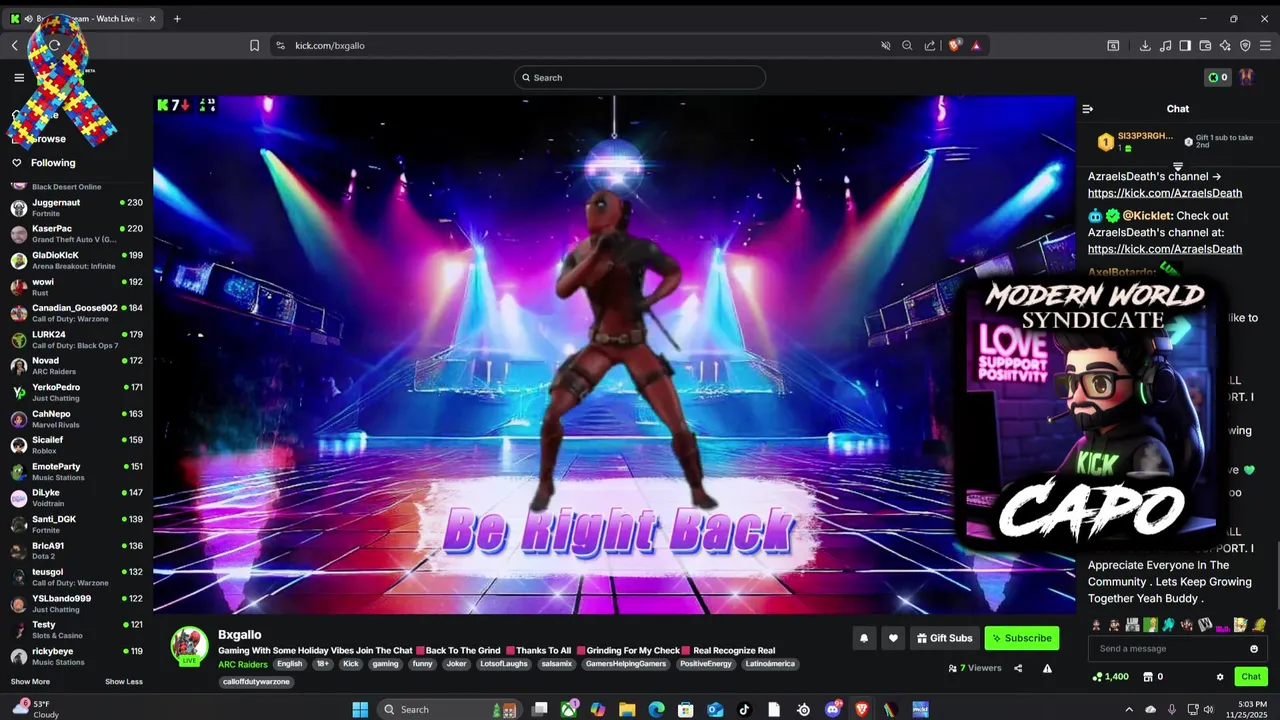This screenshot has width=1280, height=720.
Task: Open the browser downloads icon
Action: point(1145,45)
